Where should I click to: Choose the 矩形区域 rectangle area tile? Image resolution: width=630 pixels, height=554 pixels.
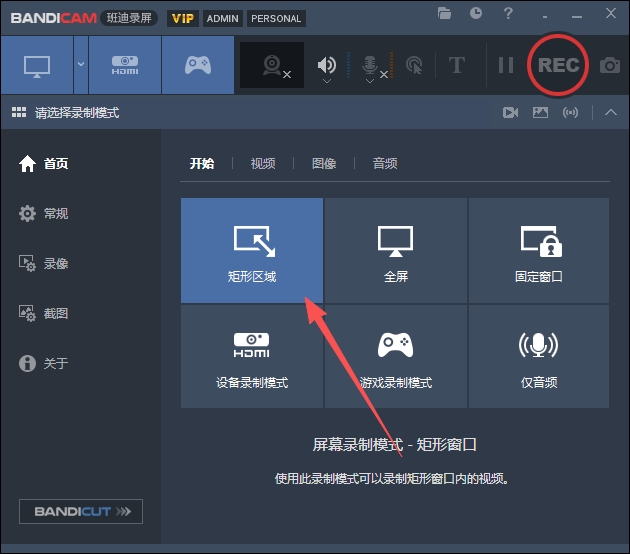click(252, 250)
